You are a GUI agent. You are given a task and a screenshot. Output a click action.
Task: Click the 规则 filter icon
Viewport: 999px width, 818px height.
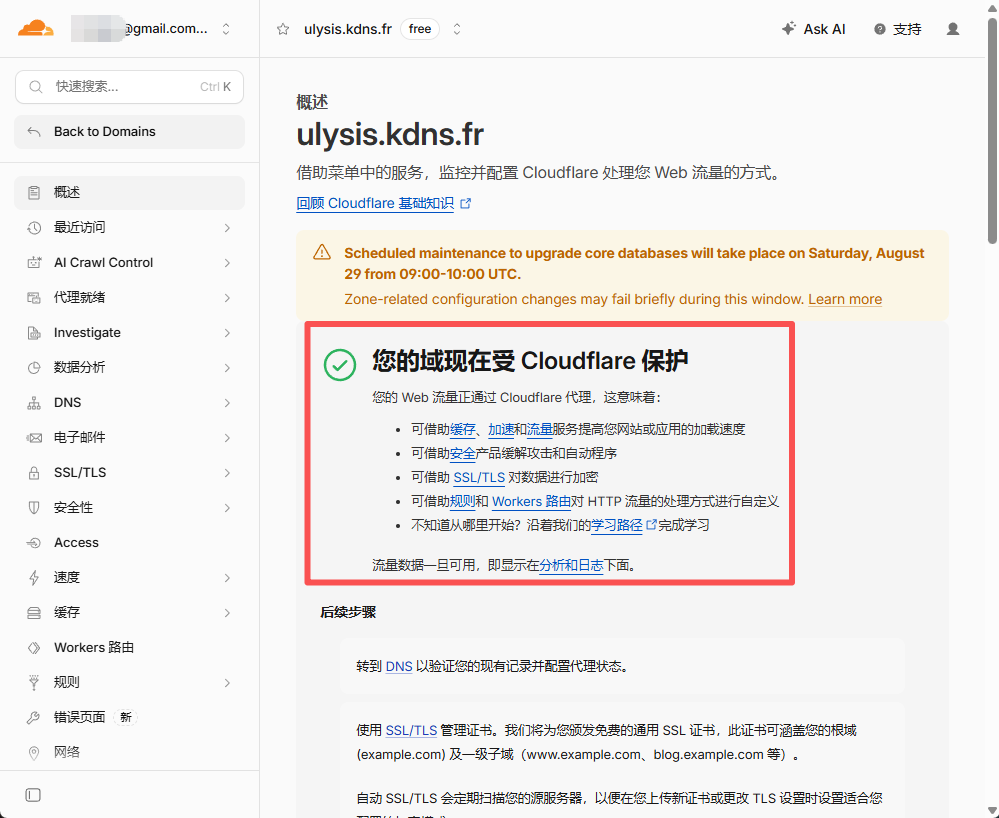34,682
